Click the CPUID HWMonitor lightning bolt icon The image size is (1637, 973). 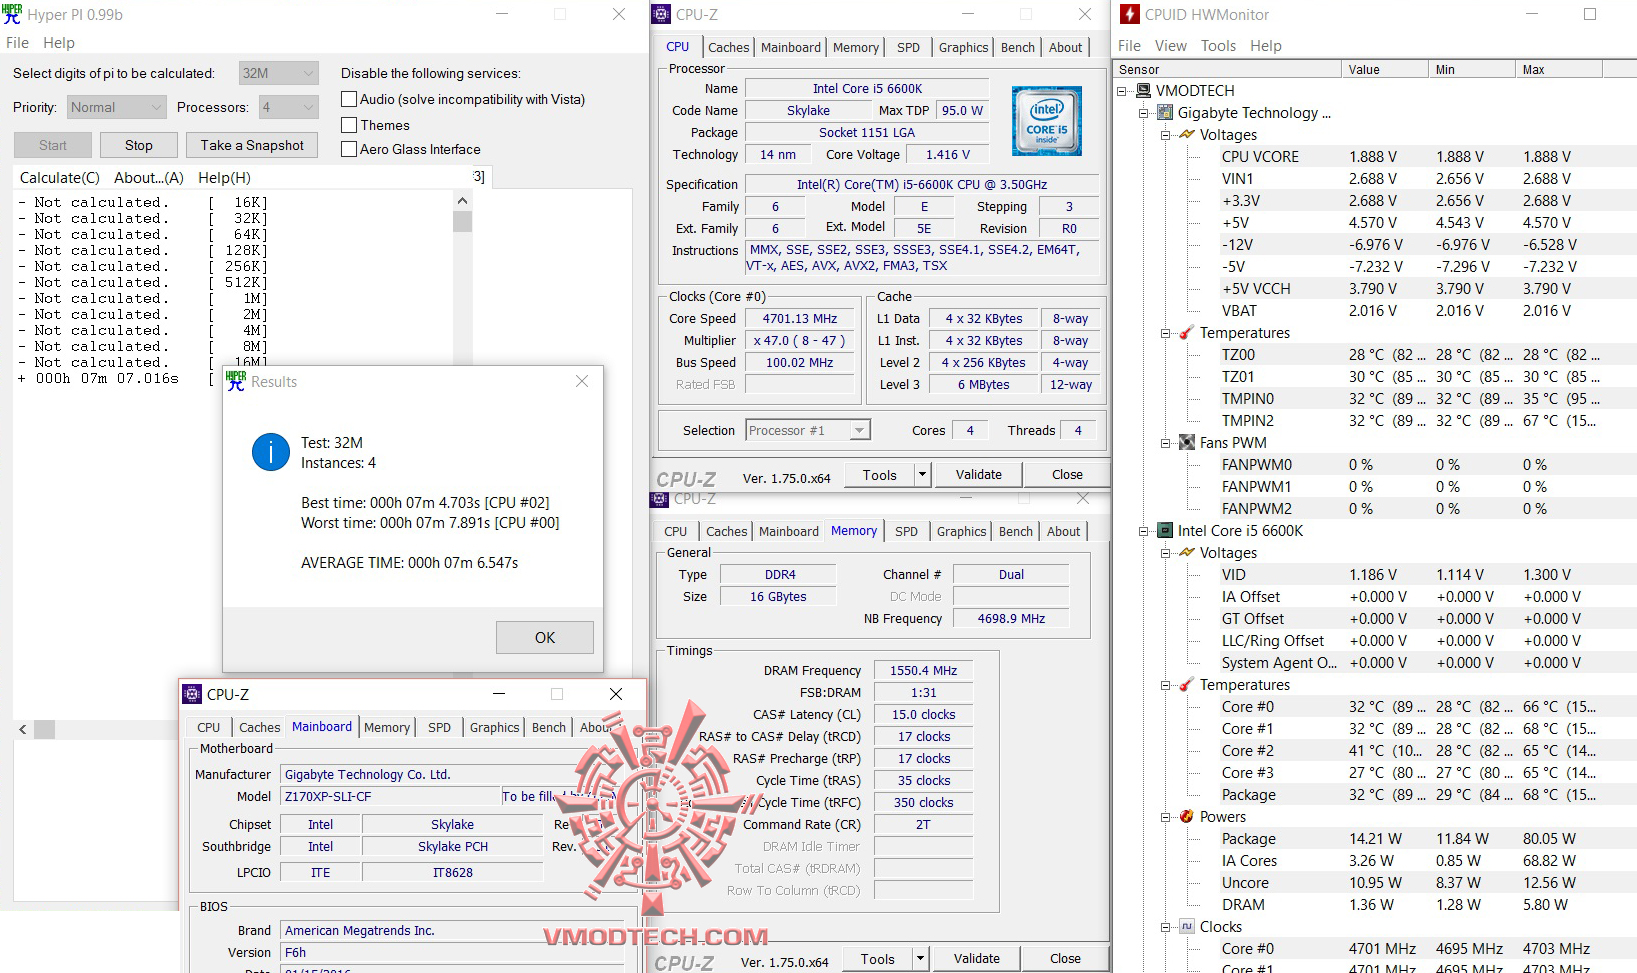[x=1129, y=14]
